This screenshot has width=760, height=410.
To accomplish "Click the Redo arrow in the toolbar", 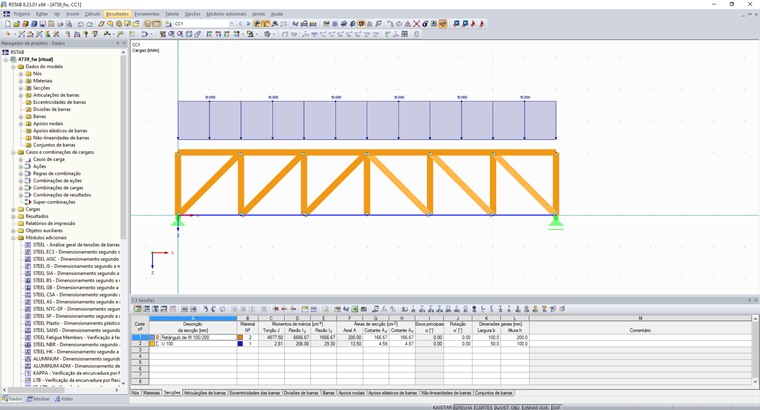I will [89, 24].
